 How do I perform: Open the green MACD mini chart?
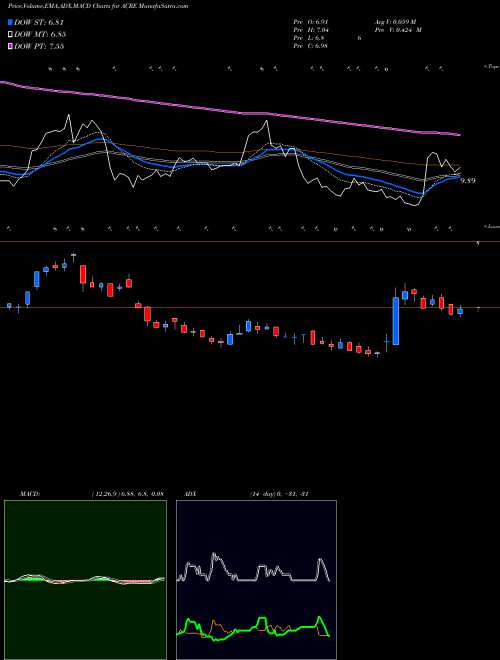[85, 580]
